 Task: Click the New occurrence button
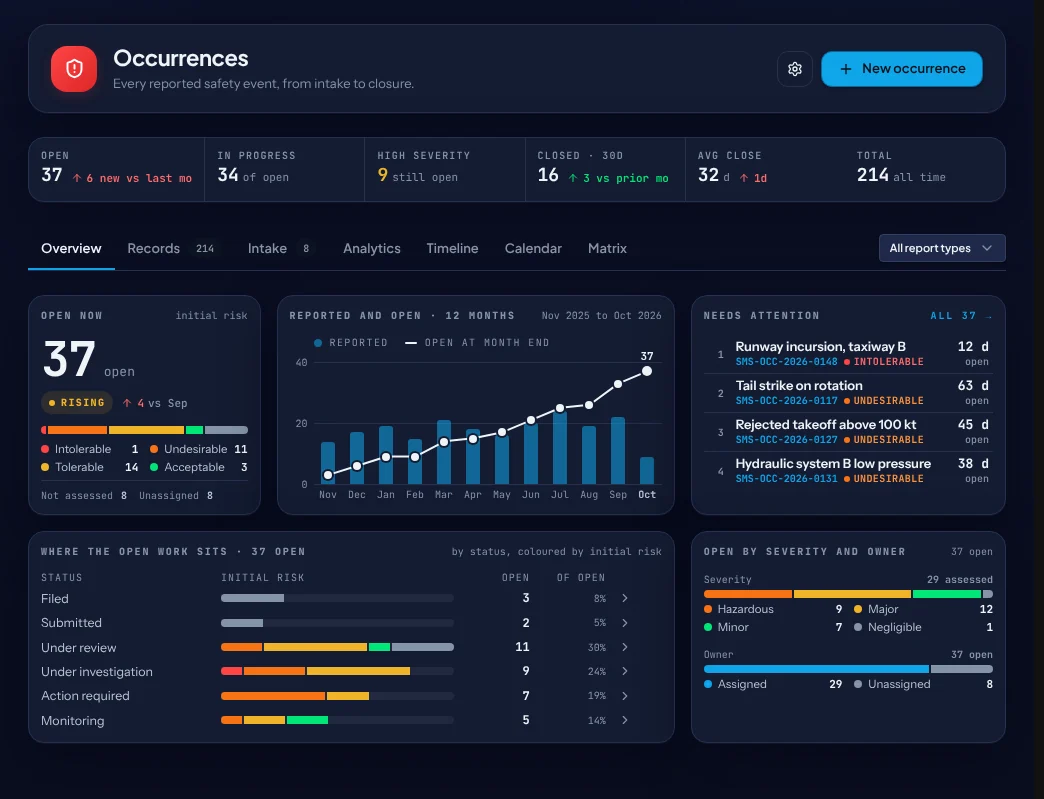point(902,69)
